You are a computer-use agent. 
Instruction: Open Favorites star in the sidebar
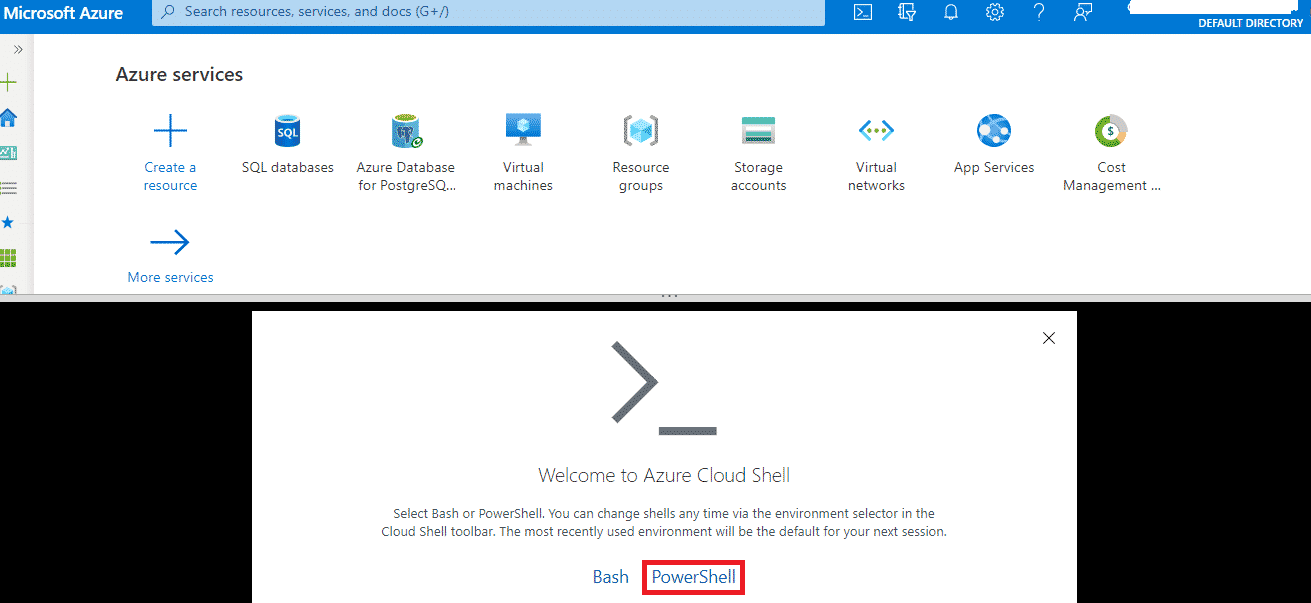point(8,222)
